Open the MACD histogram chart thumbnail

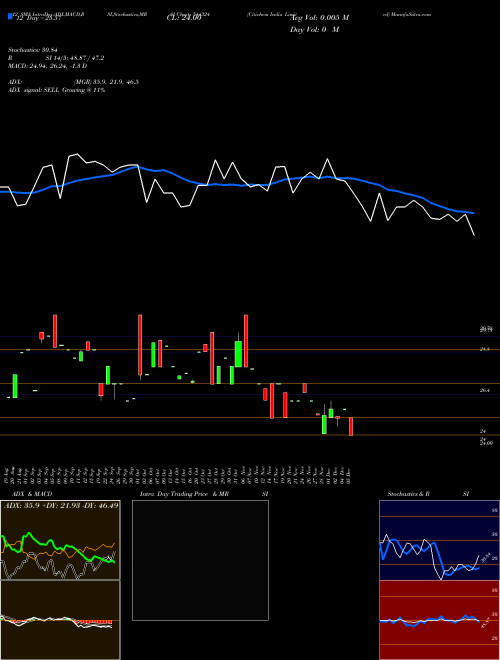coord(60,620)
